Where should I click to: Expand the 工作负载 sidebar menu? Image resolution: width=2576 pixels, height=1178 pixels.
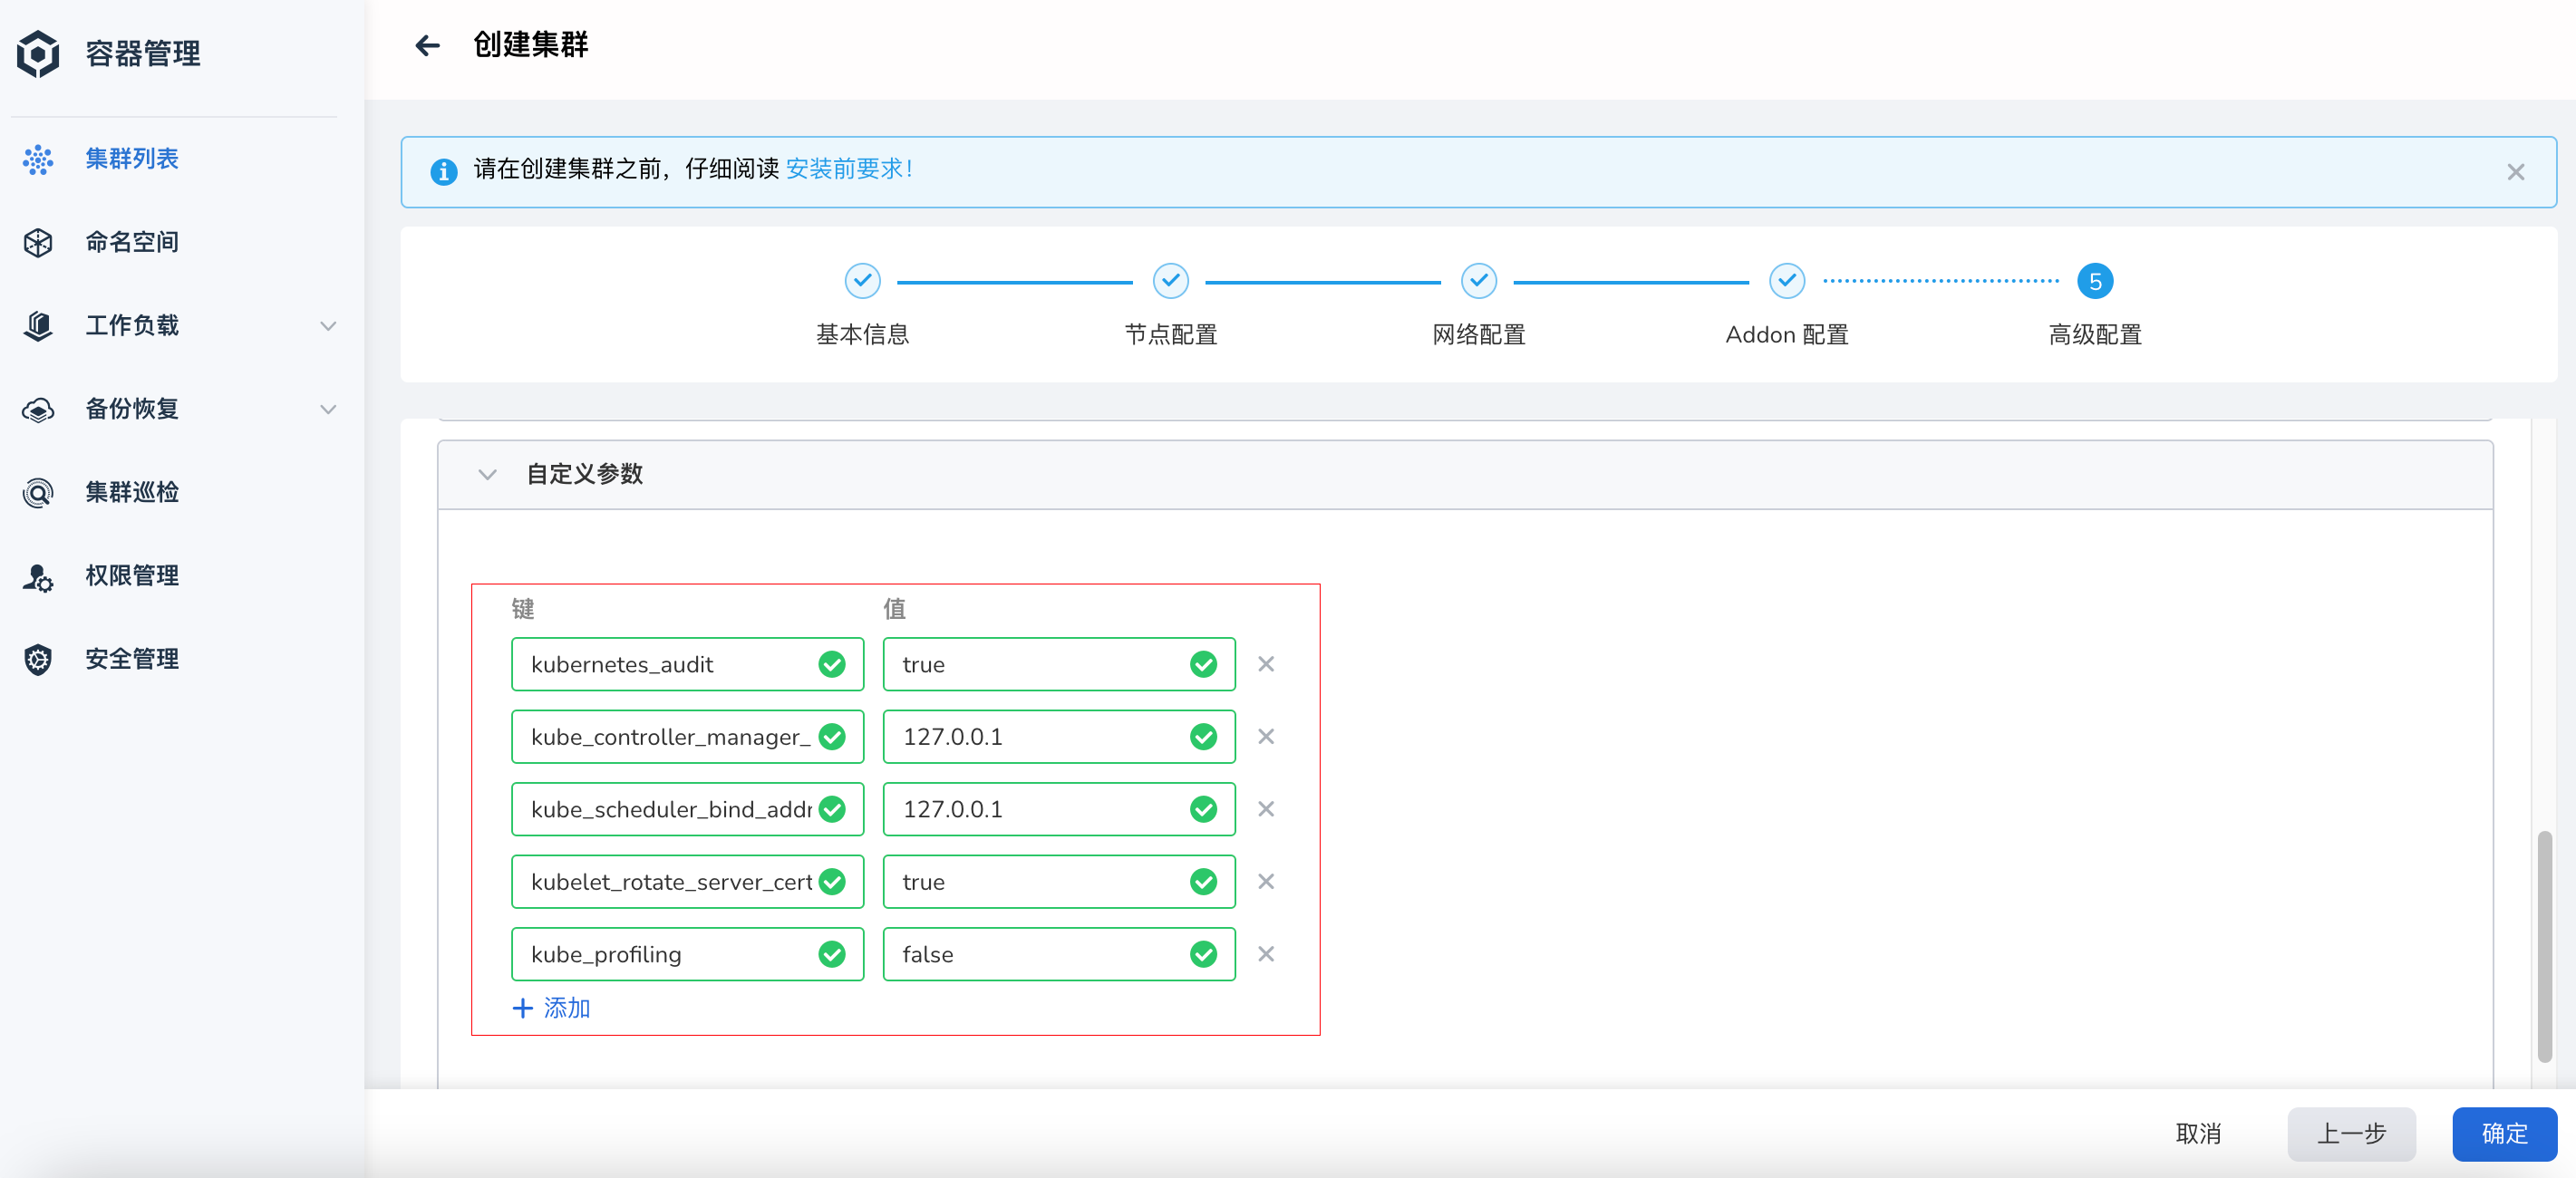click(x=327, y=326)
